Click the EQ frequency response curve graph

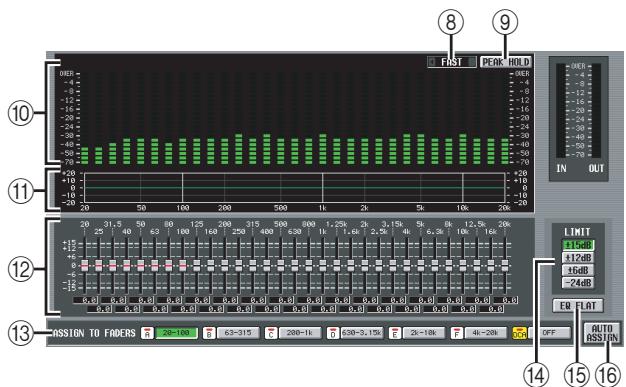click(294, 188)
